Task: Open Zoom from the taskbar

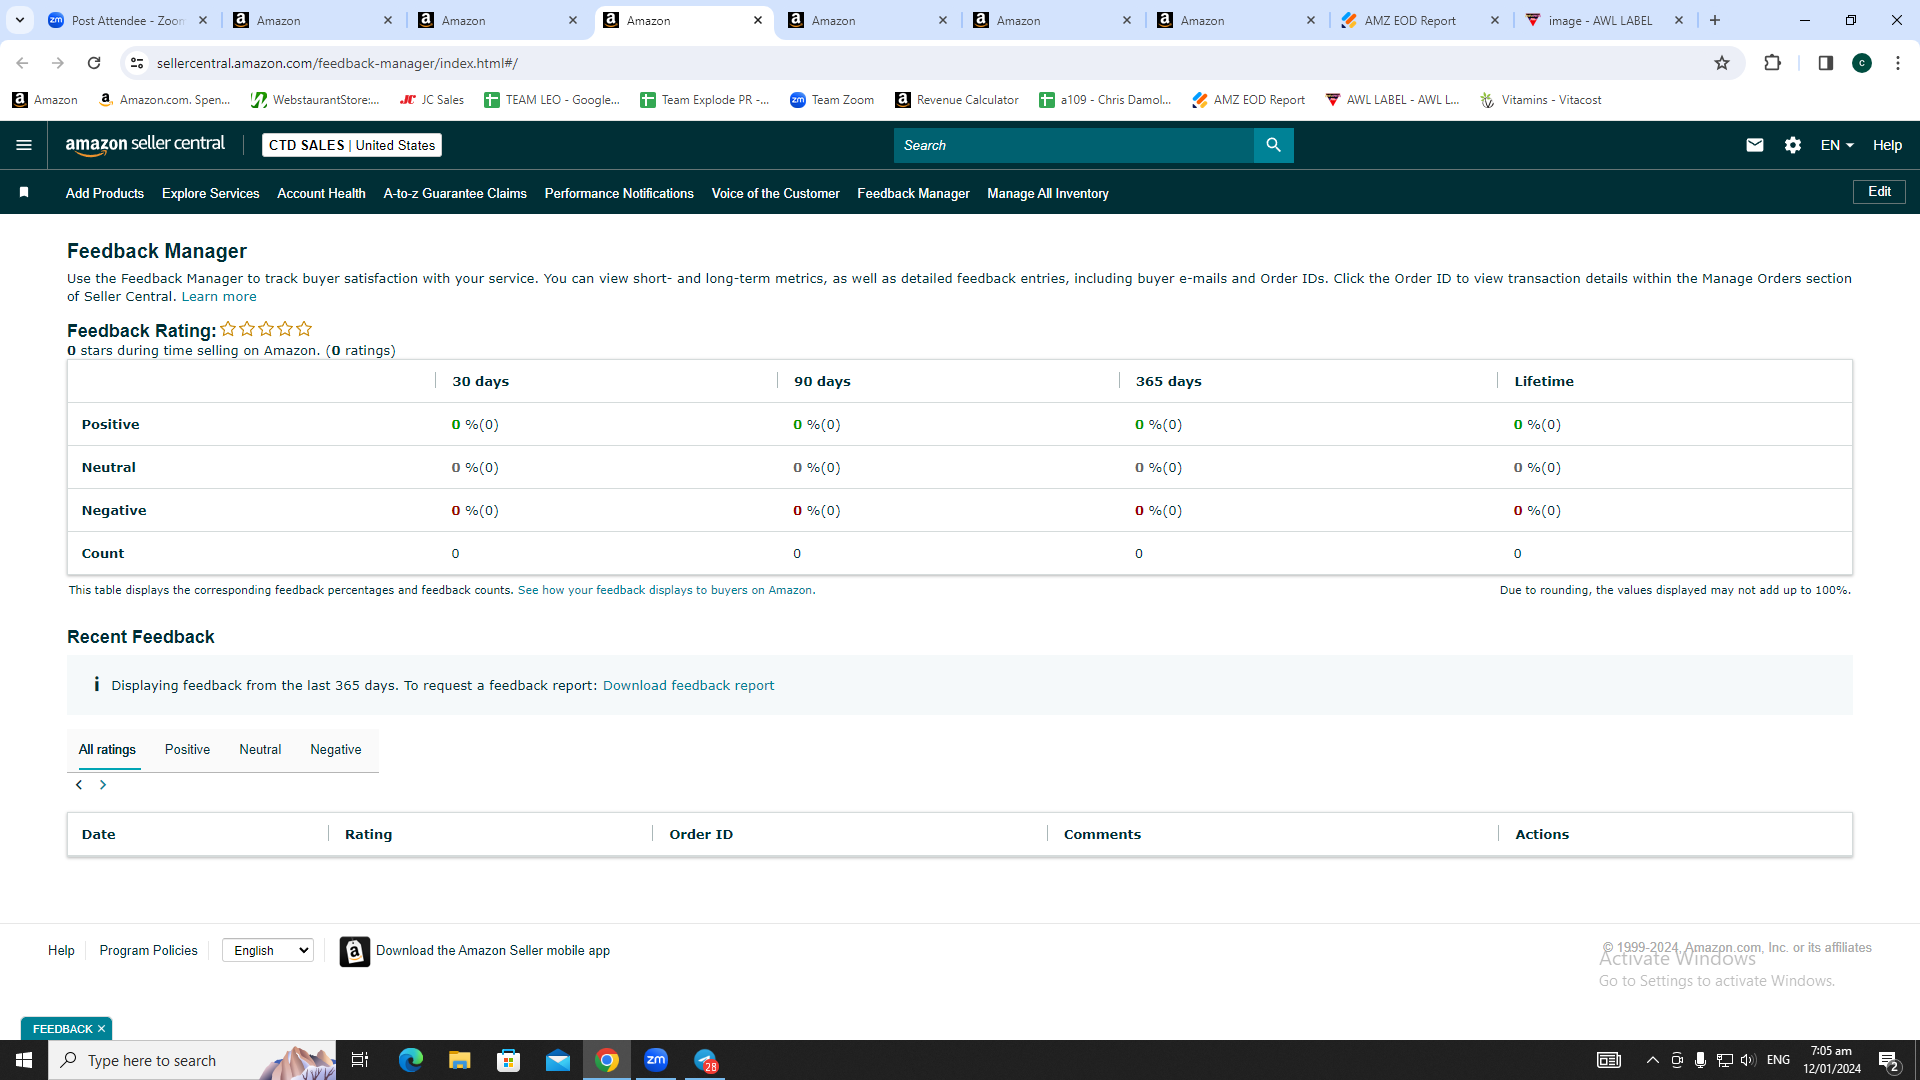Action: click(x=656, y=1060)
